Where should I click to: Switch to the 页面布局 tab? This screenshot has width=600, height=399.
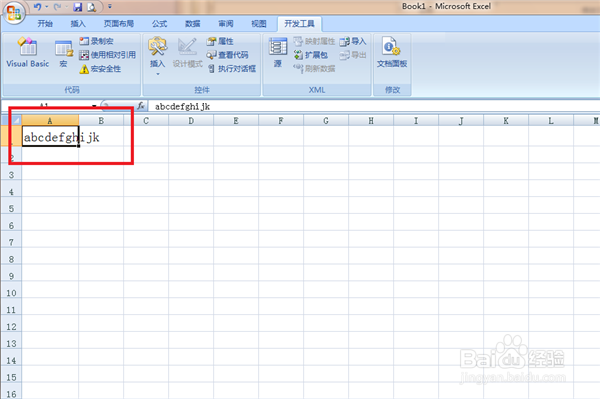[x=119, y=24]
